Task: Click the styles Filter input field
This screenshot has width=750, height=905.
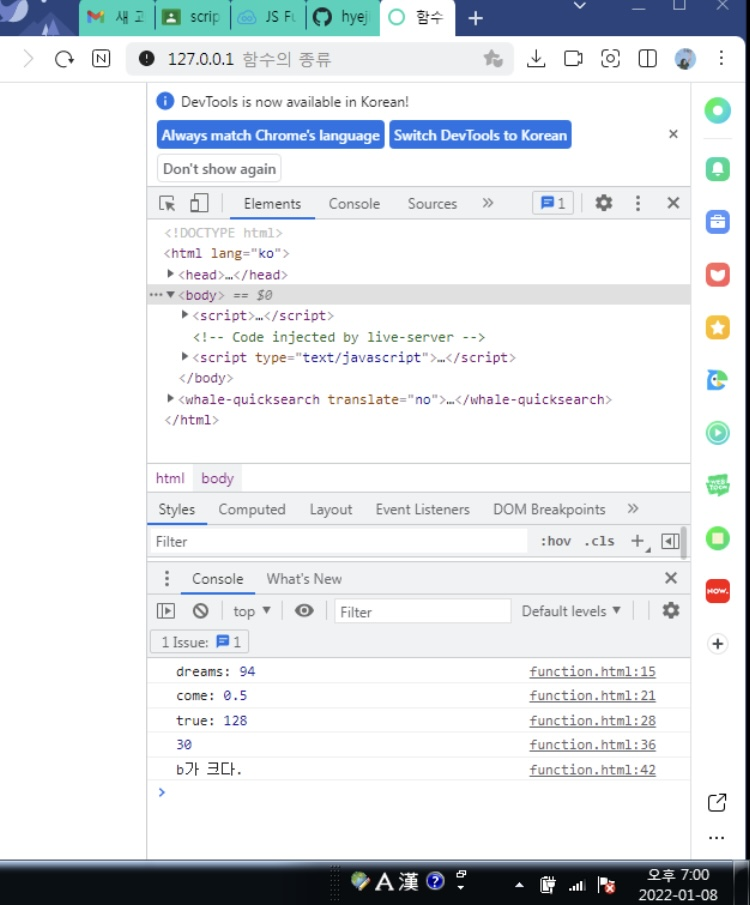Action: click(338, 541)
